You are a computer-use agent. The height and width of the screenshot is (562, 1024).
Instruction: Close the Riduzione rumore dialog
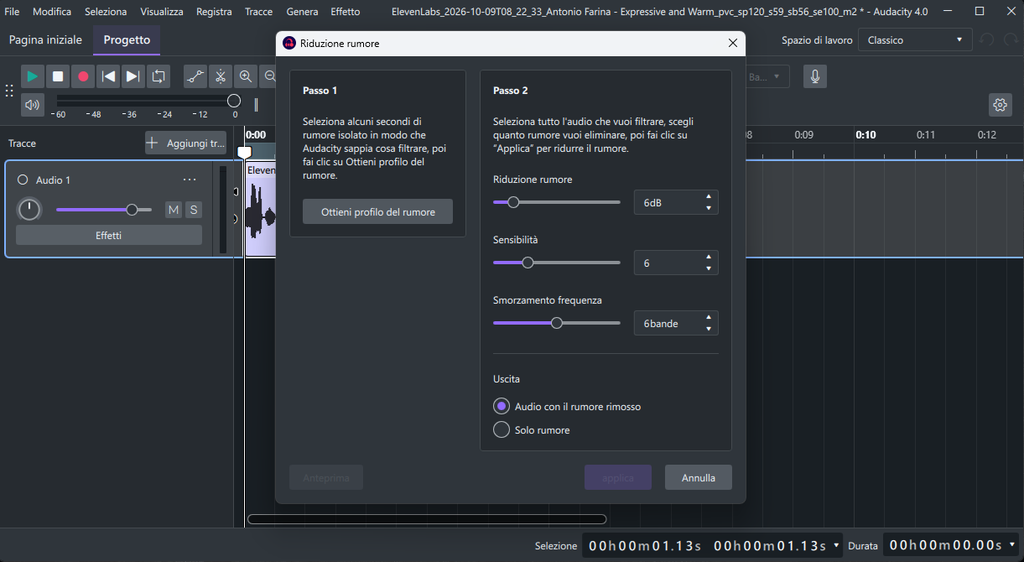click(x=733, y=43)
